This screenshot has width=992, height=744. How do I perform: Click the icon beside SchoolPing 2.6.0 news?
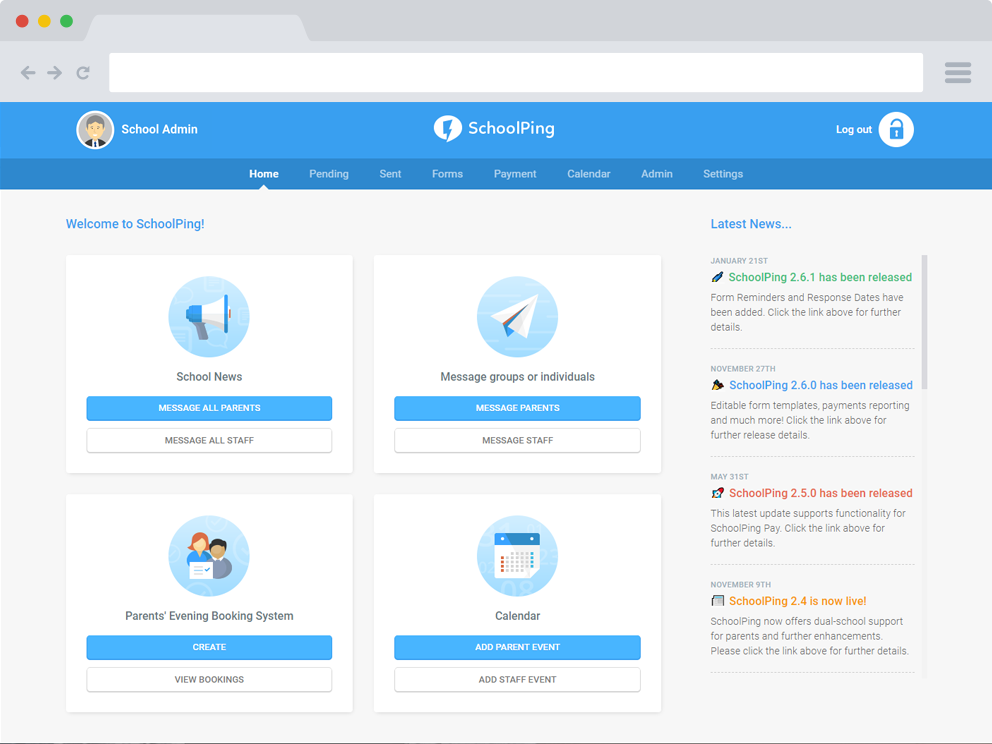click(717, 385)
